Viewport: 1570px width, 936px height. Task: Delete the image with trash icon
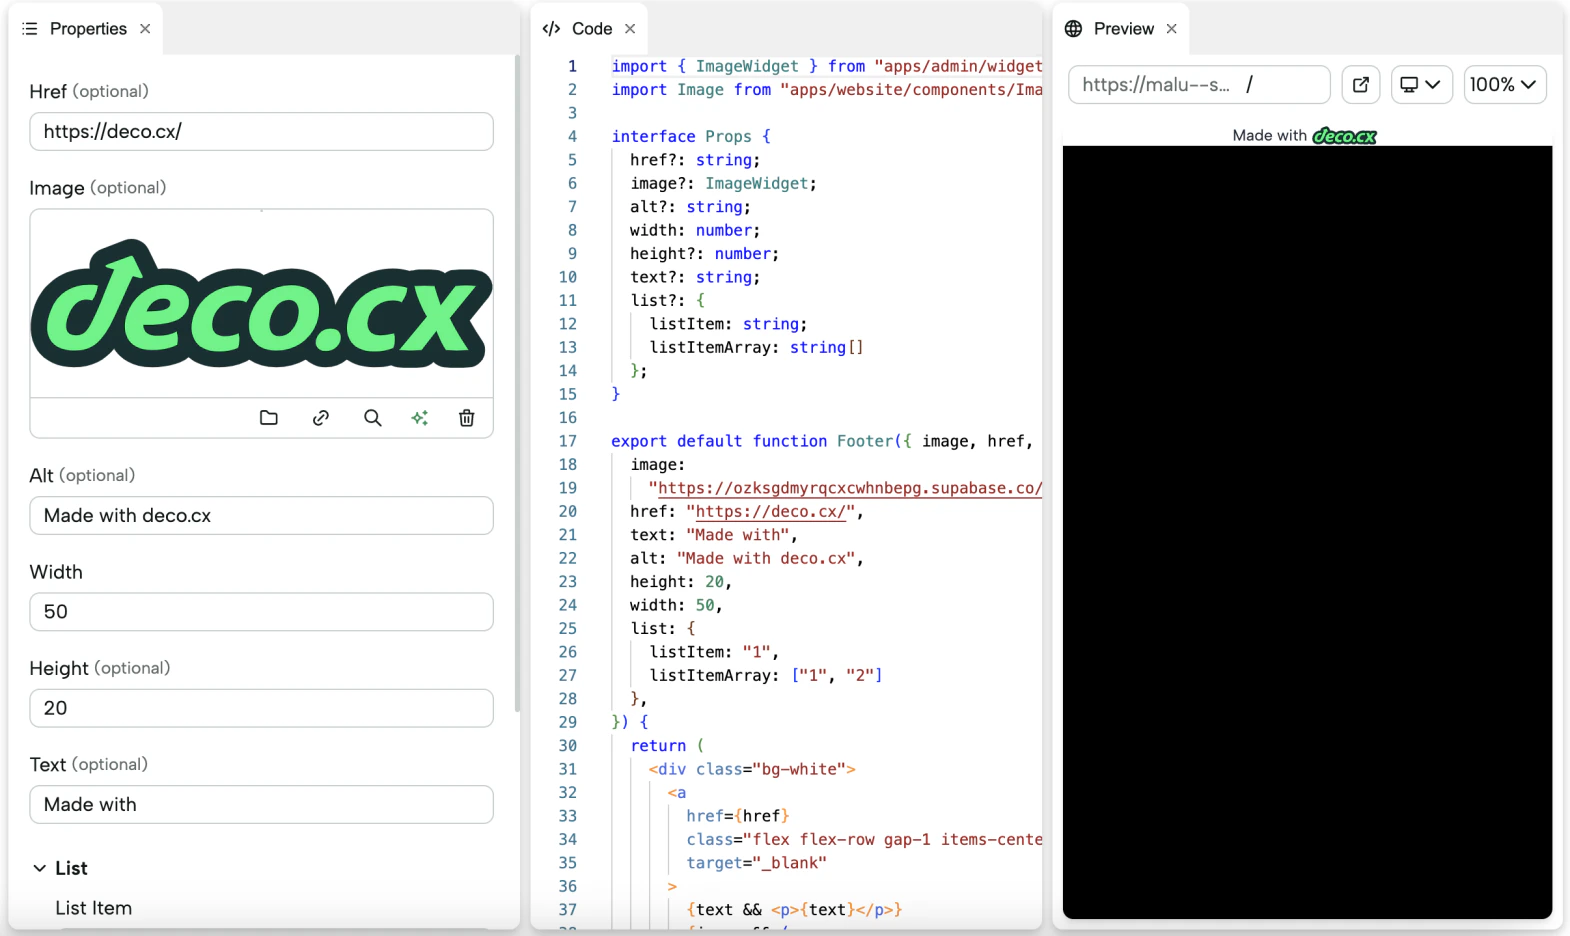[x=466, y=418]
